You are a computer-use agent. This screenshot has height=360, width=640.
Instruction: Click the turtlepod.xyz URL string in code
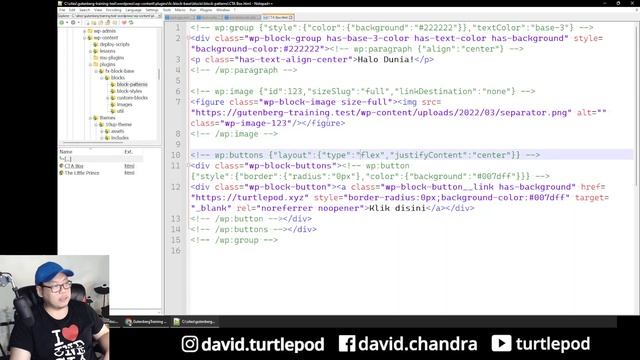coord(250,198)
